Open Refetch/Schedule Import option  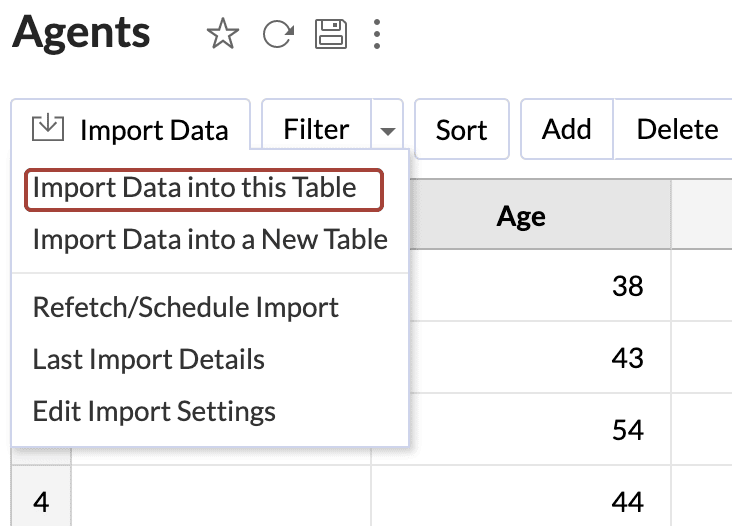(186, 307)
